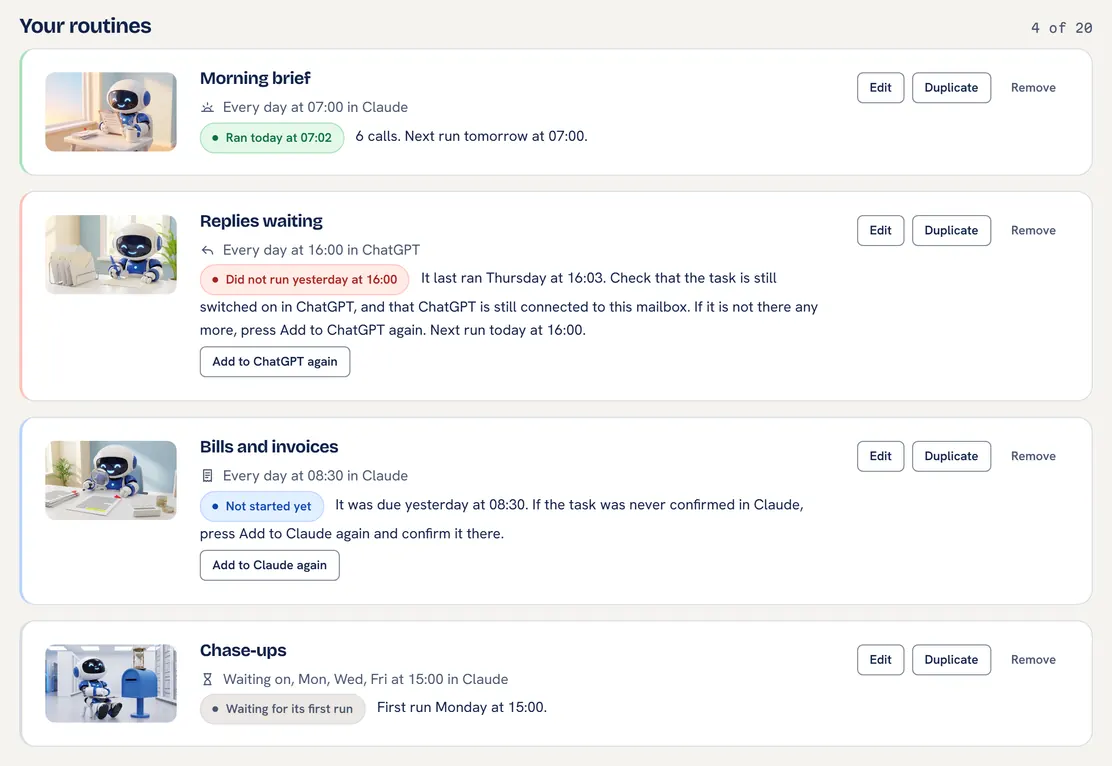Duplicate the Chase-ups routine
The height and width of the screenshot is (766, 1112).
point(951,660)
